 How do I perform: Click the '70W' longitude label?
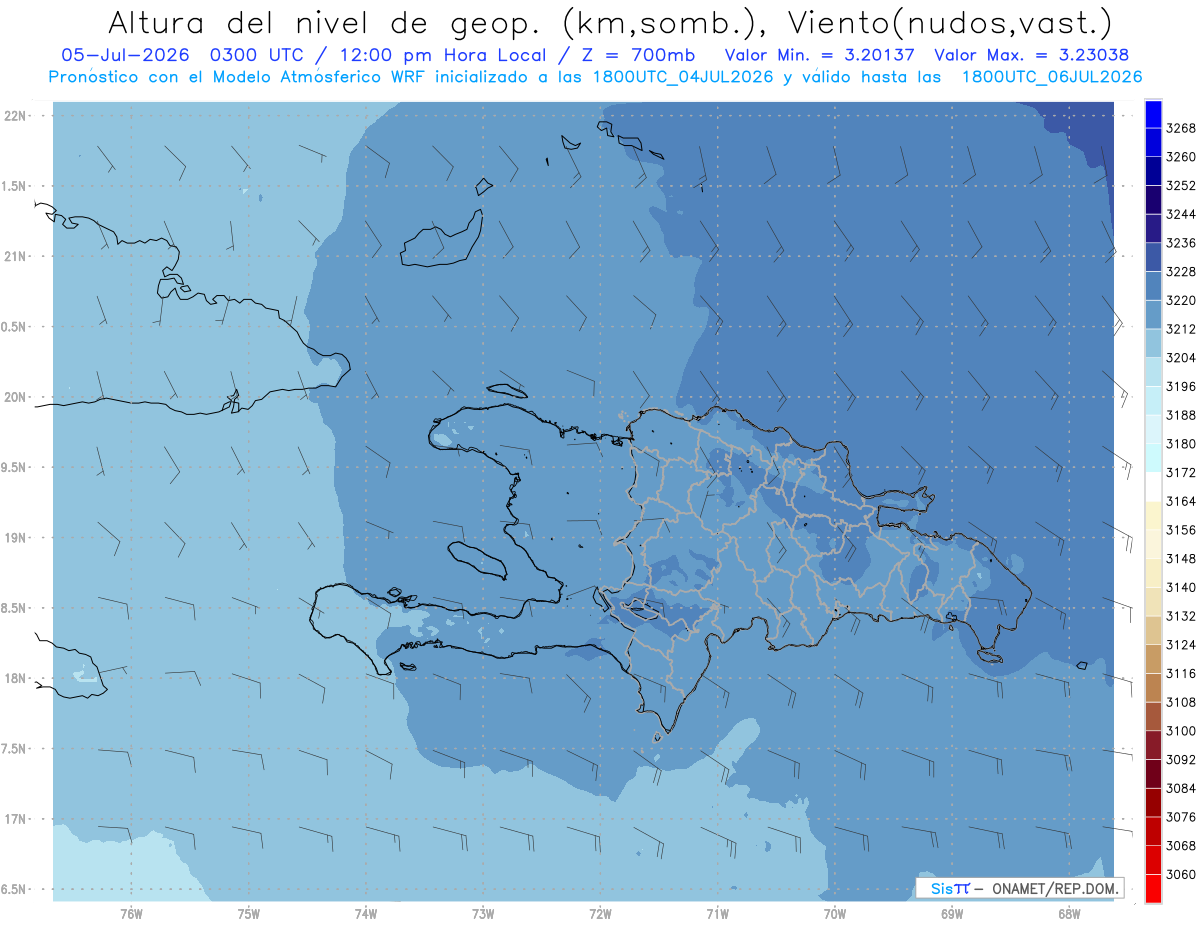point(835,914)
